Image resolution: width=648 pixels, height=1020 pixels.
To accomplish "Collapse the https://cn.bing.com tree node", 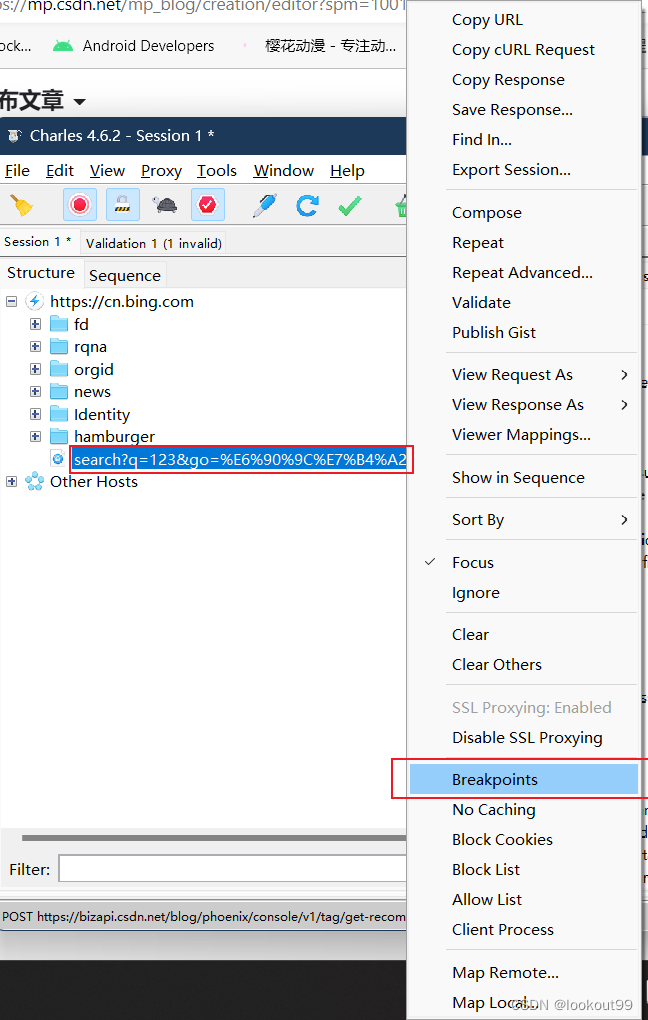I will click(11, 301).
